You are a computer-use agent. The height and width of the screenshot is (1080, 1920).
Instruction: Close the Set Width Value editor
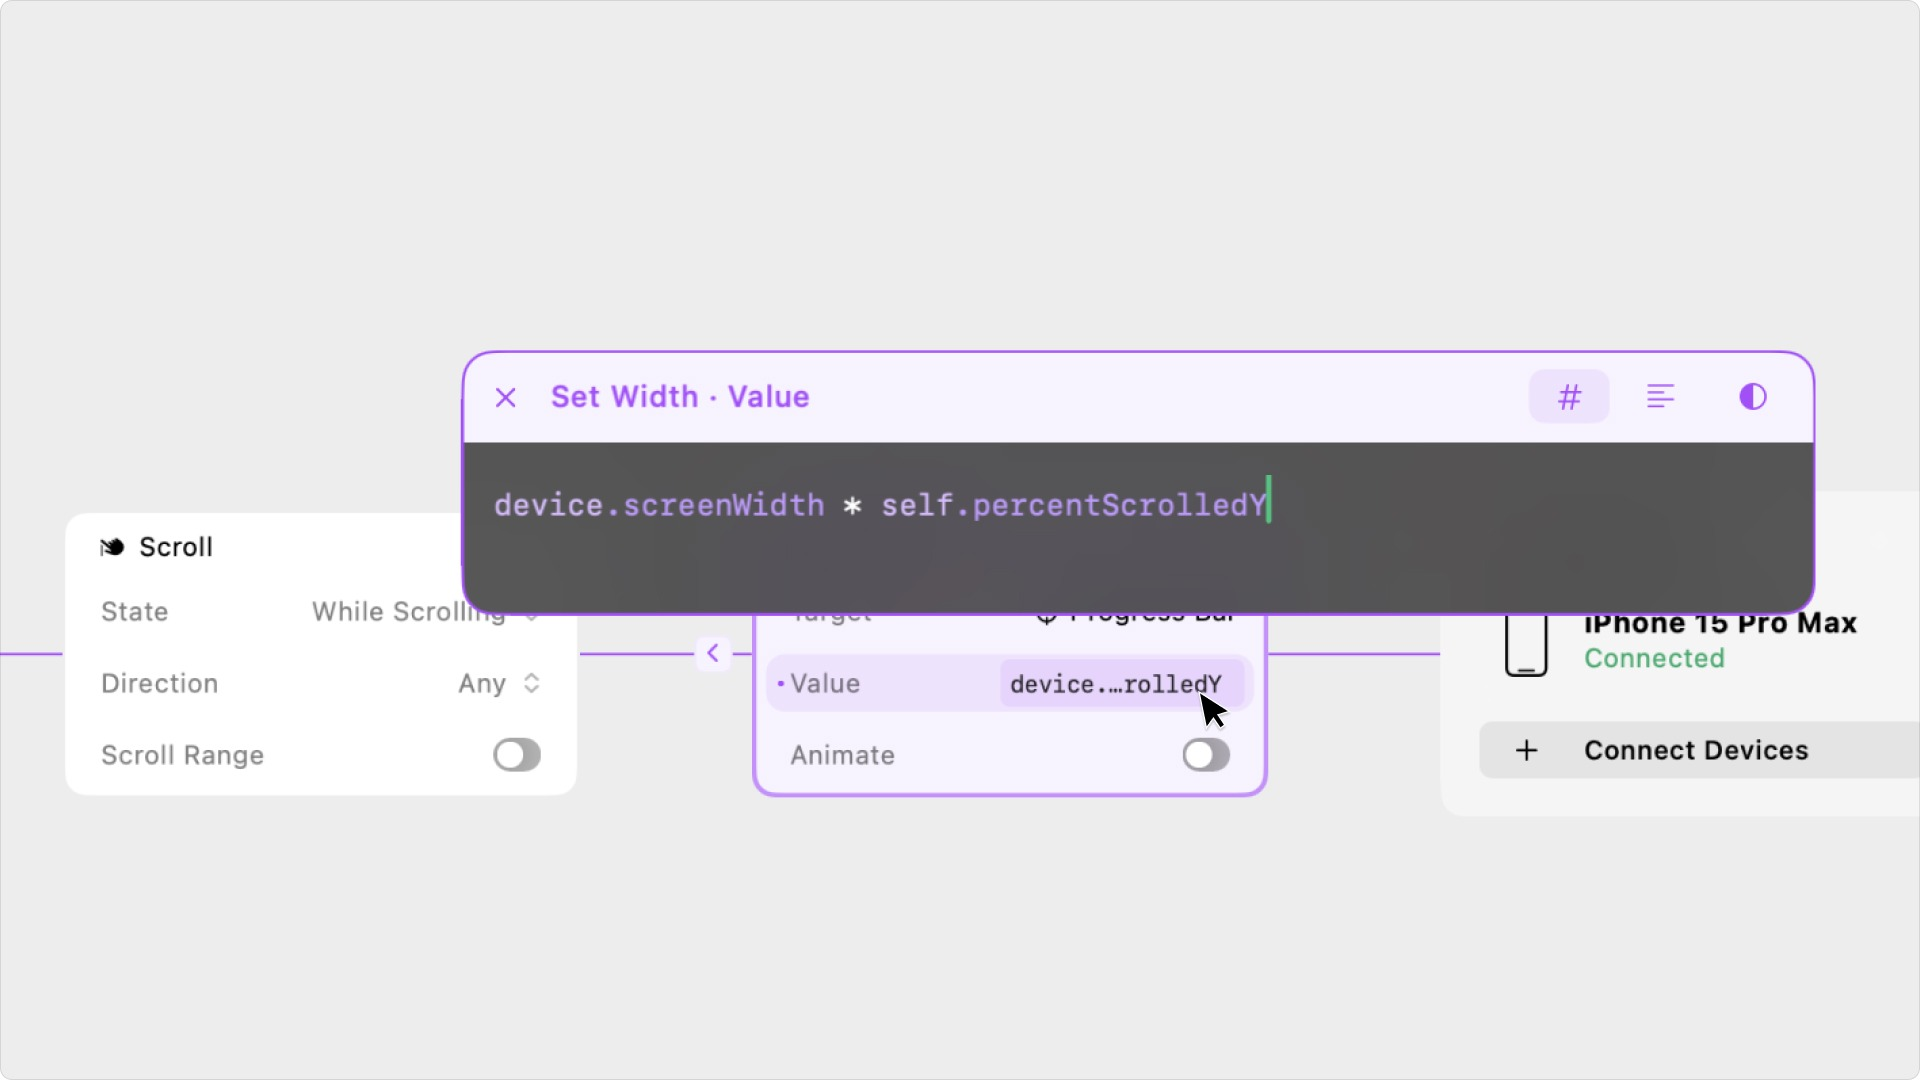coord(506,398)
